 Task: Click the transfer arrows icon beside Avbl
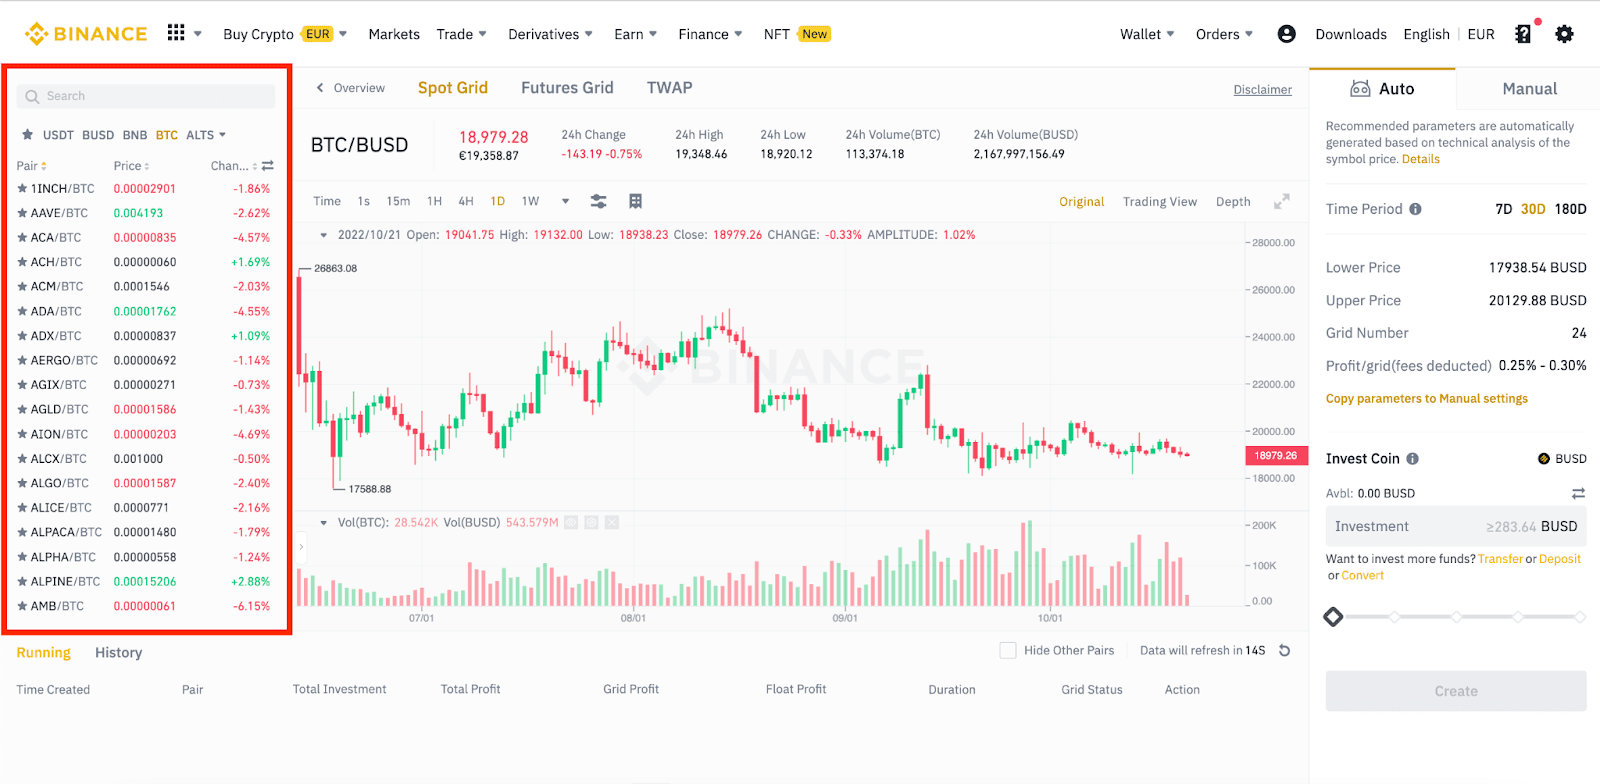[1578, 494]
